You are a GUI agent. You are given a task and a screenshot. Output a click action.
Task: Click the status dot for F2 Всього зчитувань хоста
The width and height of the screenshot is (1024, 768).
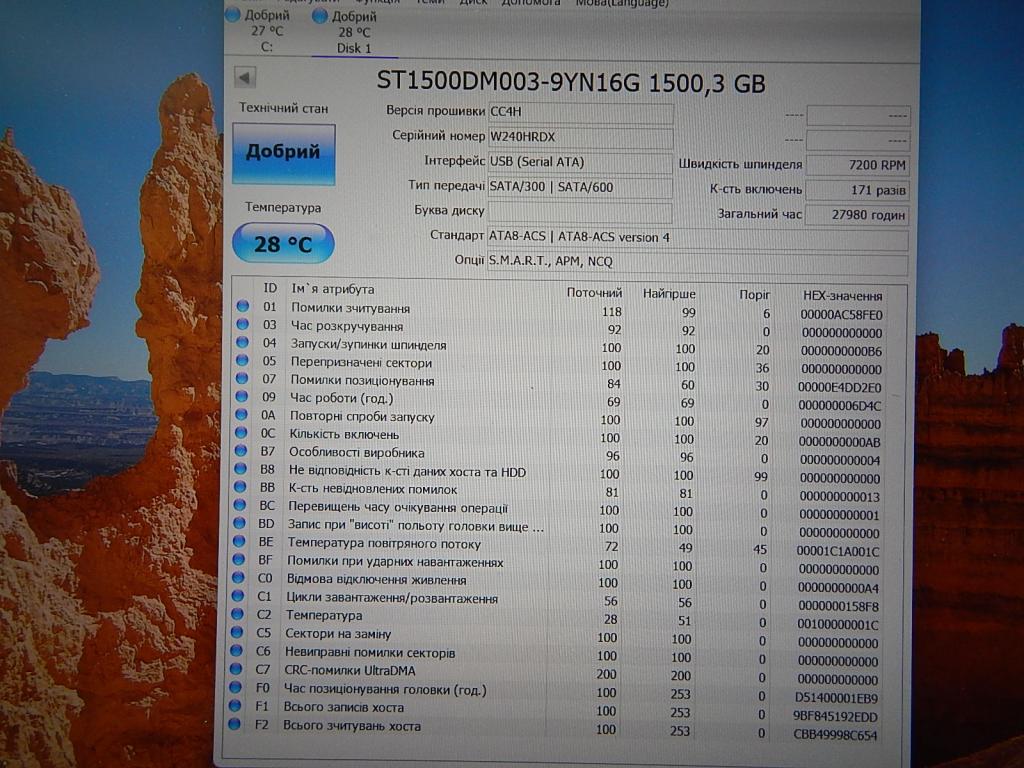234,724
